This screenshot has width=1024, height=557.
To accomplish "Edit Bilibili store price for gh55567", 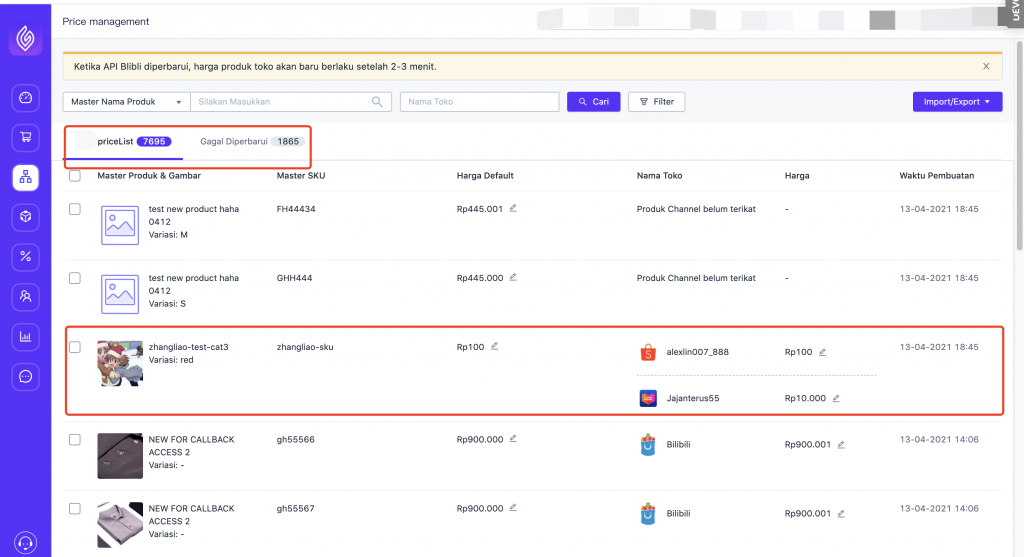I will [841, 514].
